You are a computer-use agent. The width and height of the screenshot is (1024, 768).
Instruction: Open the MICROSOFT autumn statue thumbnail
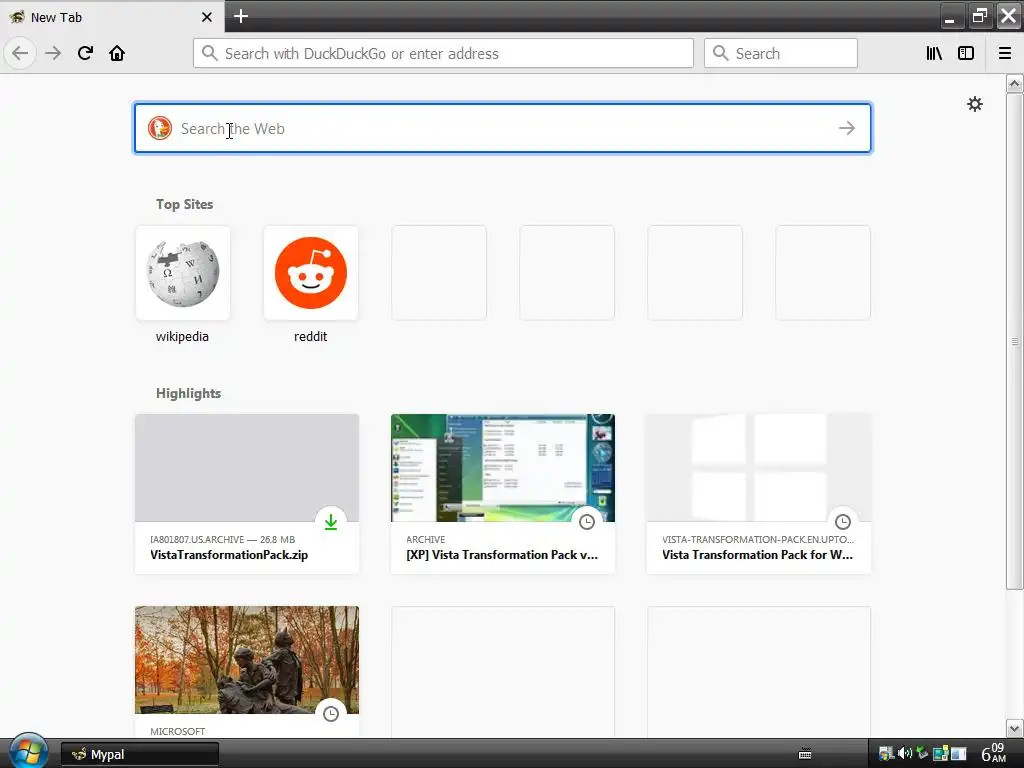pyautogui.click(x=247, y=660)
